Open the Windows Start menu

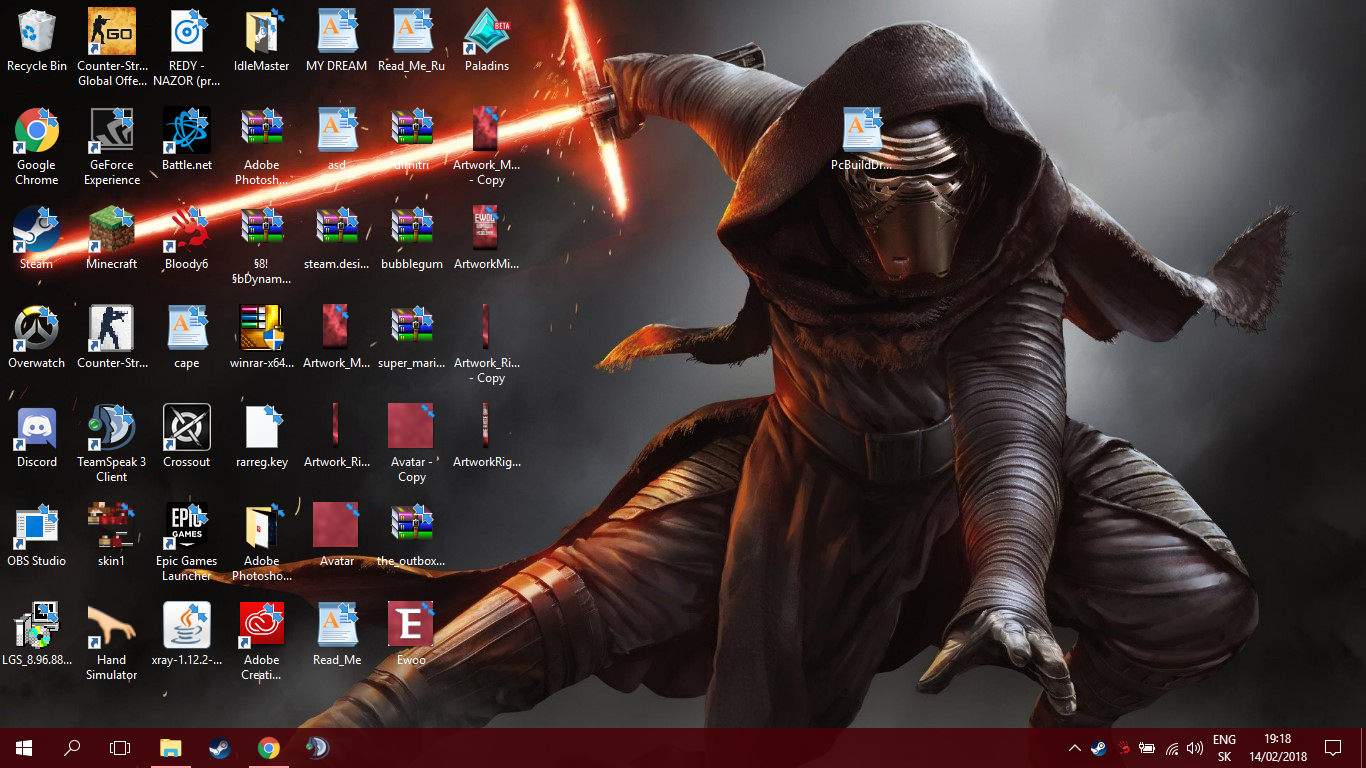(x=24, y=748)
